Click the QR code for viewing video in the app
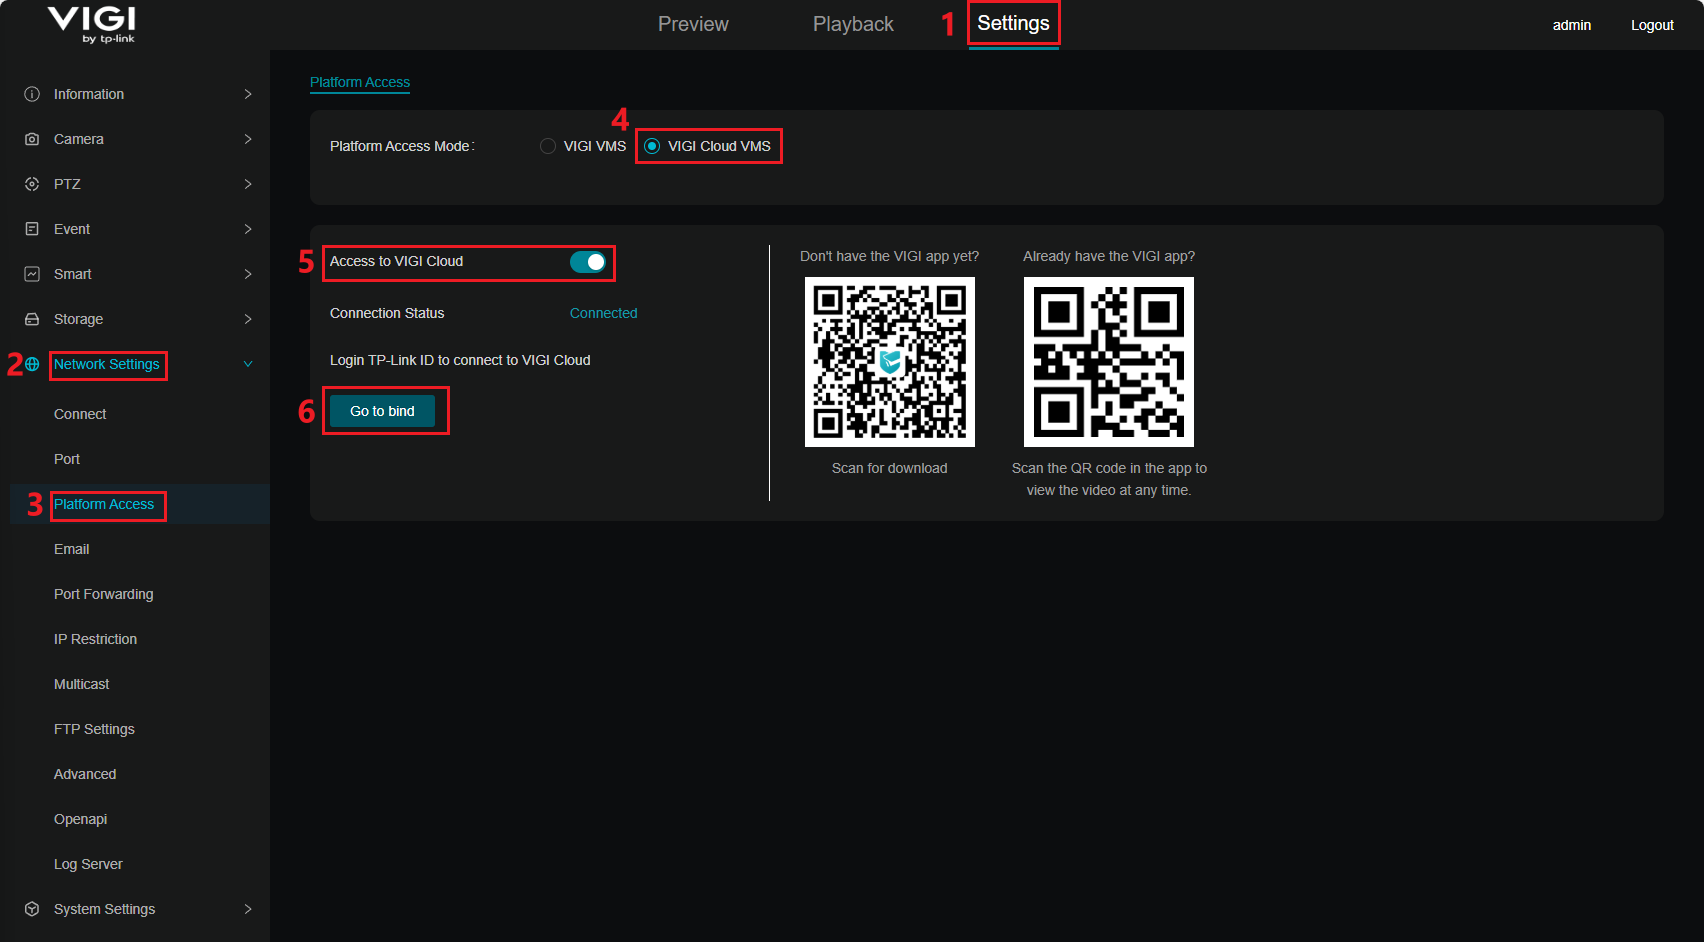Viewport: 1704px width, 942px height. pyautogui.click(x=1109, y=362)
